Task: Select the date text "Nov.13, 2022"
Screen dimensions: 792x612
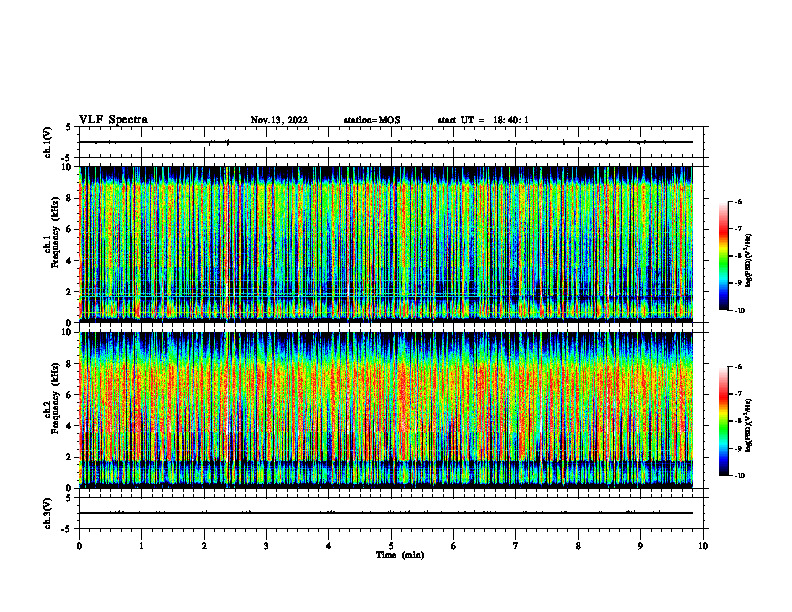Action: (x=279, y=120)
